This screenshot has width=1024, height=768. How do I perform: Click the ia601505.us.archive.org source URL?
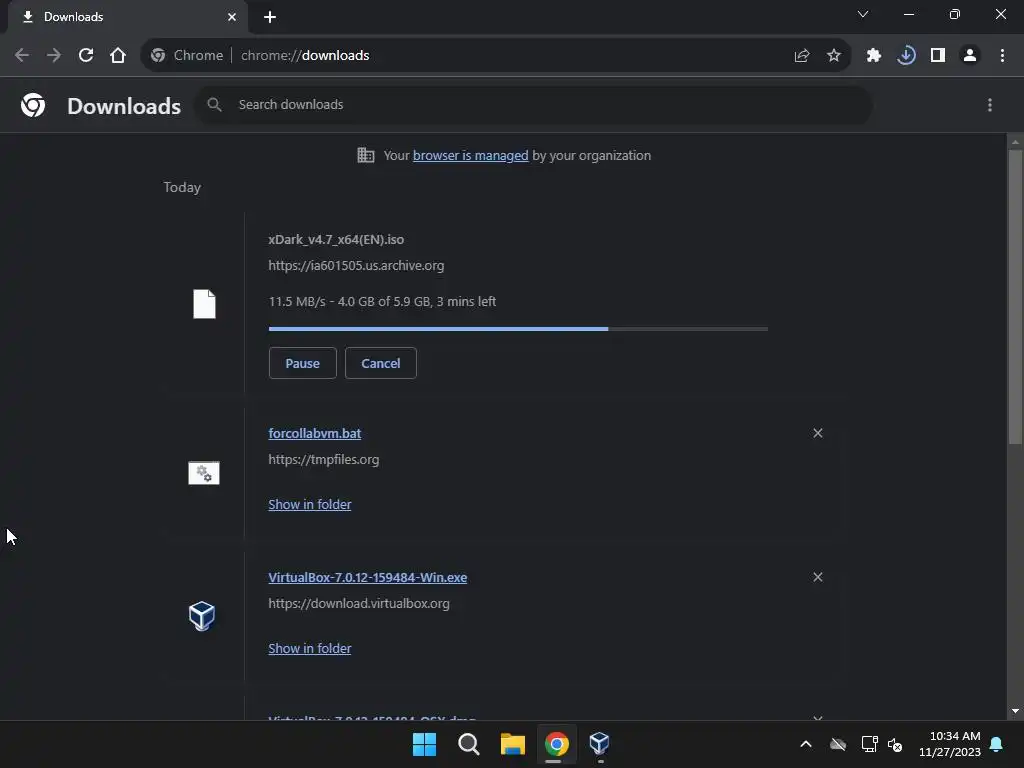[356, 266]
